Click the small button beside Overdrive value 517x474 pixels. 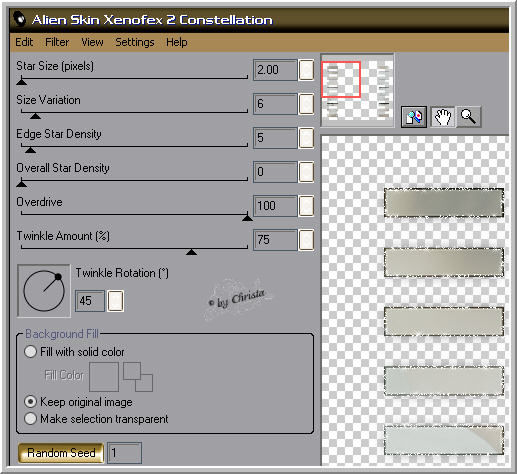click(306, 206)
